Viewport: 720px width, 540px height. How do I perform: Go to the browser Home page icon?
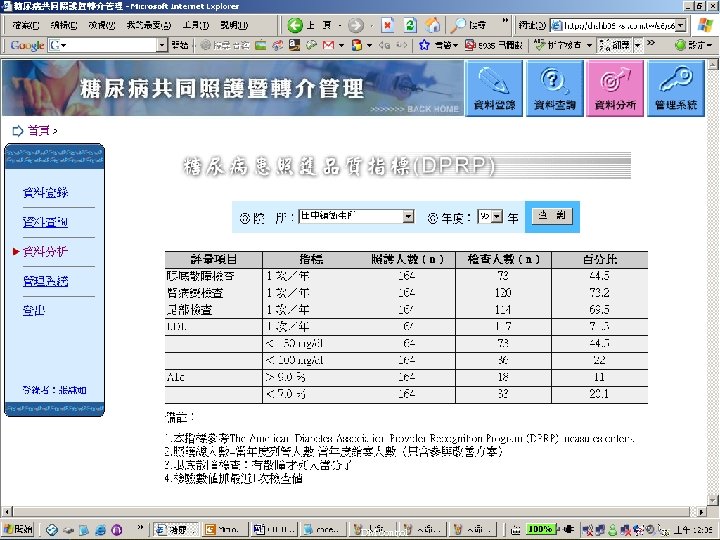tap(432, 25)
